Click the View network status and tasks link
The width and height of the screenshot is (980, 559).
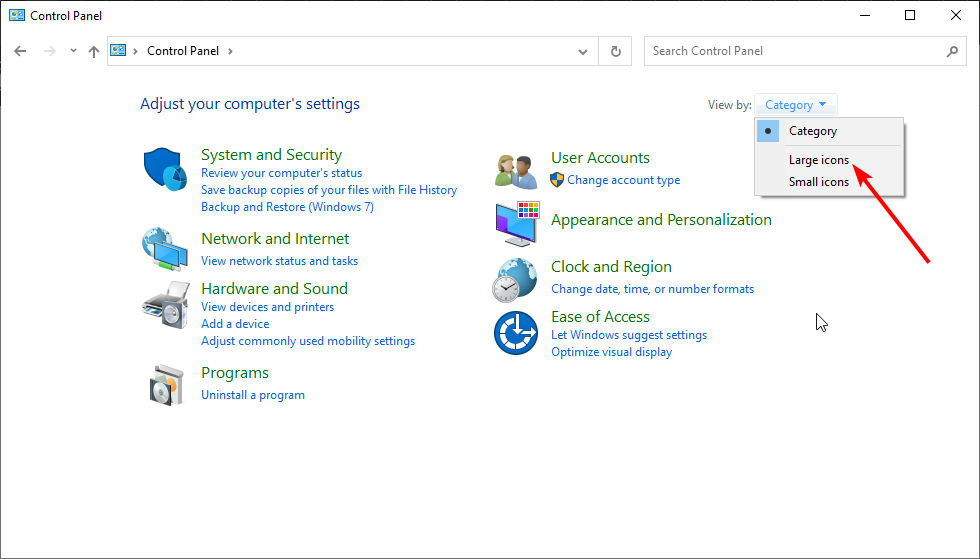tap(279, 261)
